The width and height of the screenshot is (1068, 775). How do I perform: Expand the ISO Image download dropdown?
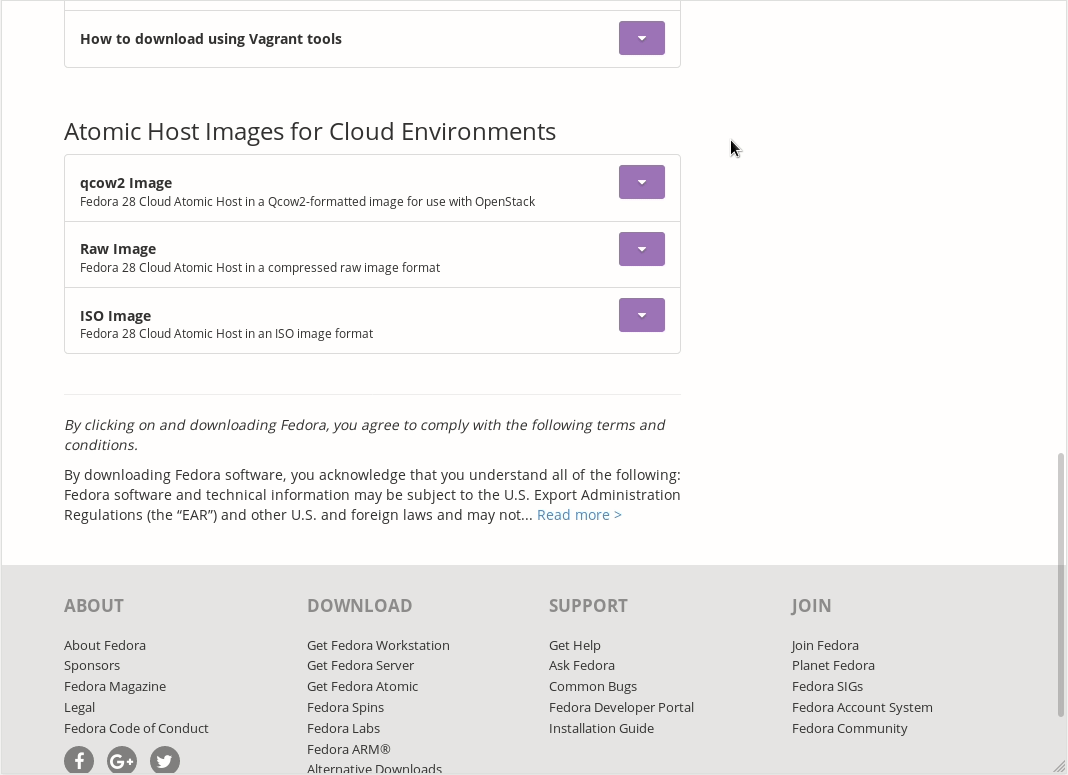point(642,315)
